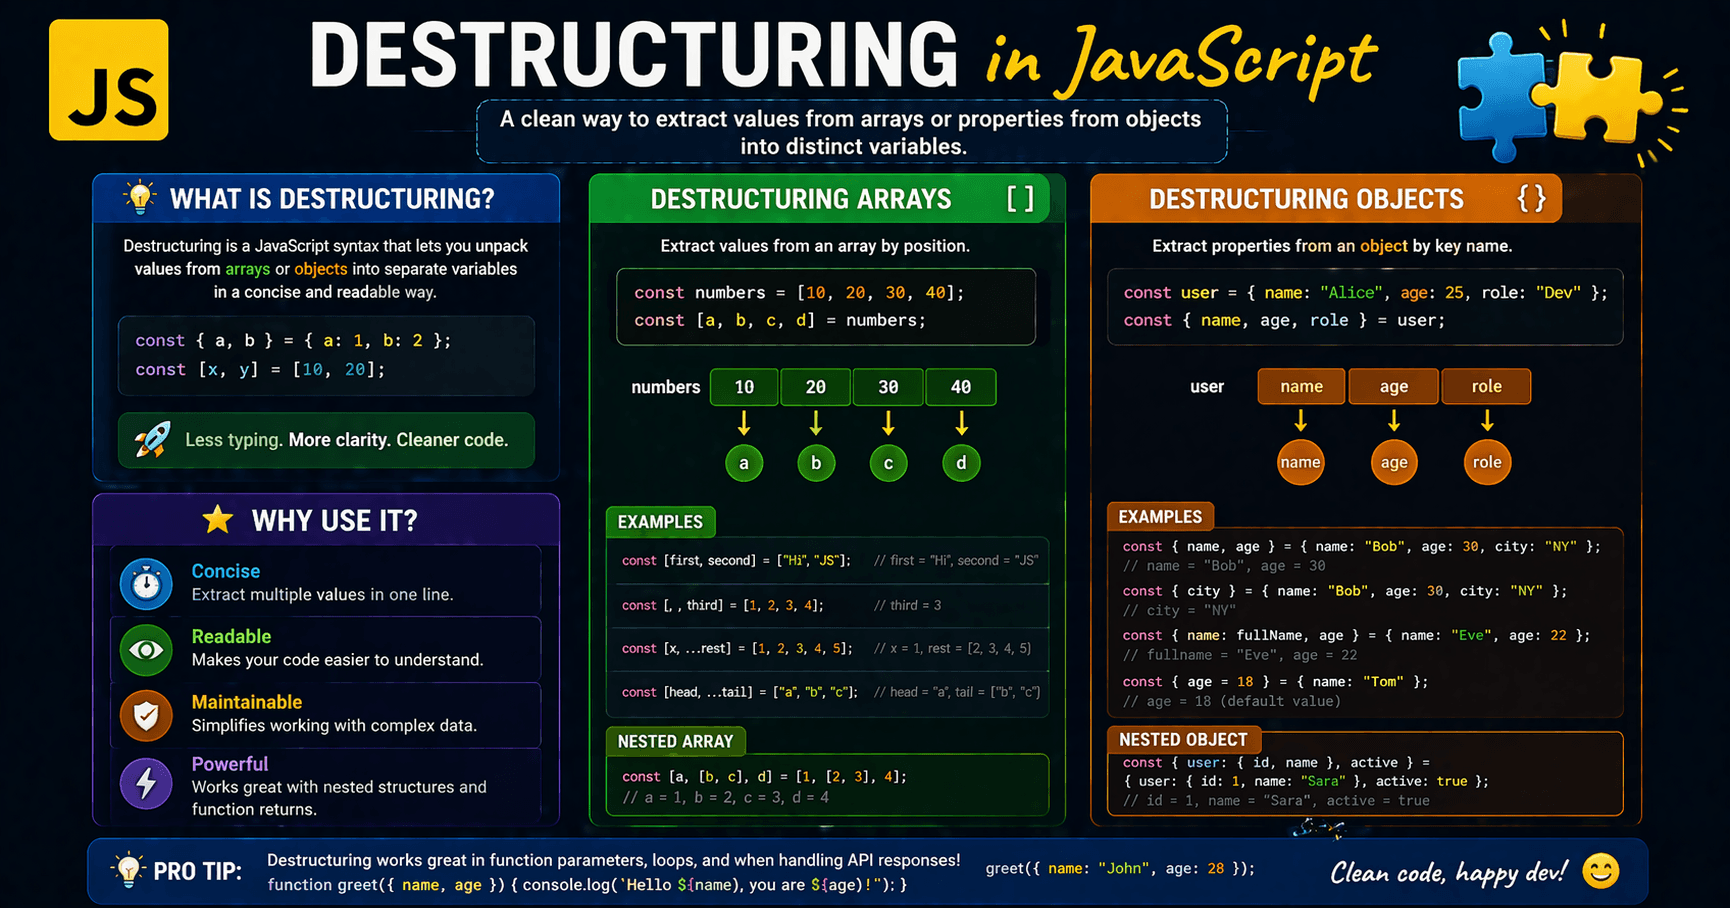Select the stopwatch icon beside Concise
Viewport: 1730px width, 908px height.
pyautogui.click(x=146, y=584)
